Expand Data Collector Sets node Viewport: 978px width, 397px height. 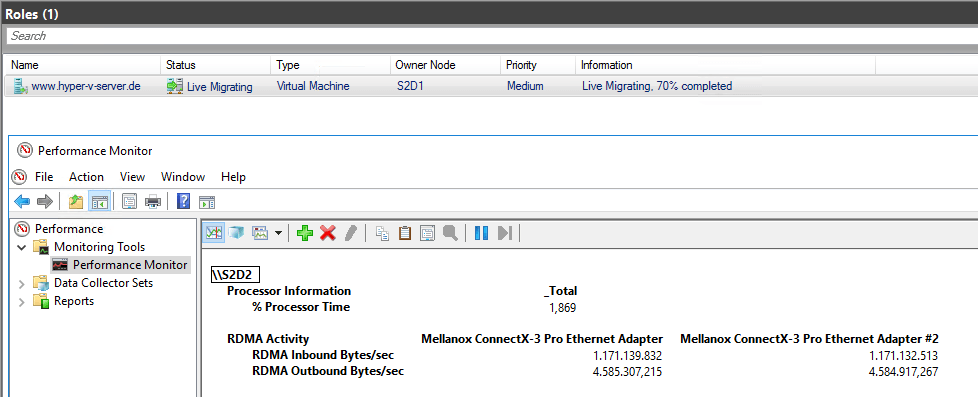click(x=22, y=283)
